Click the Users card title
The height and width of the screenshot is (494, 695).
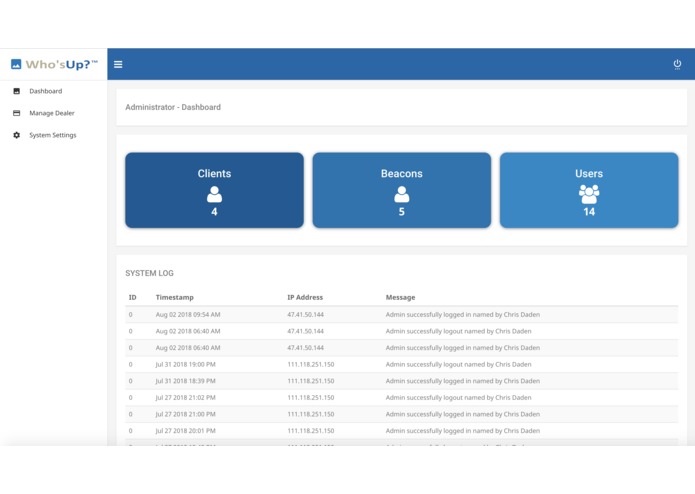(589, 173)
